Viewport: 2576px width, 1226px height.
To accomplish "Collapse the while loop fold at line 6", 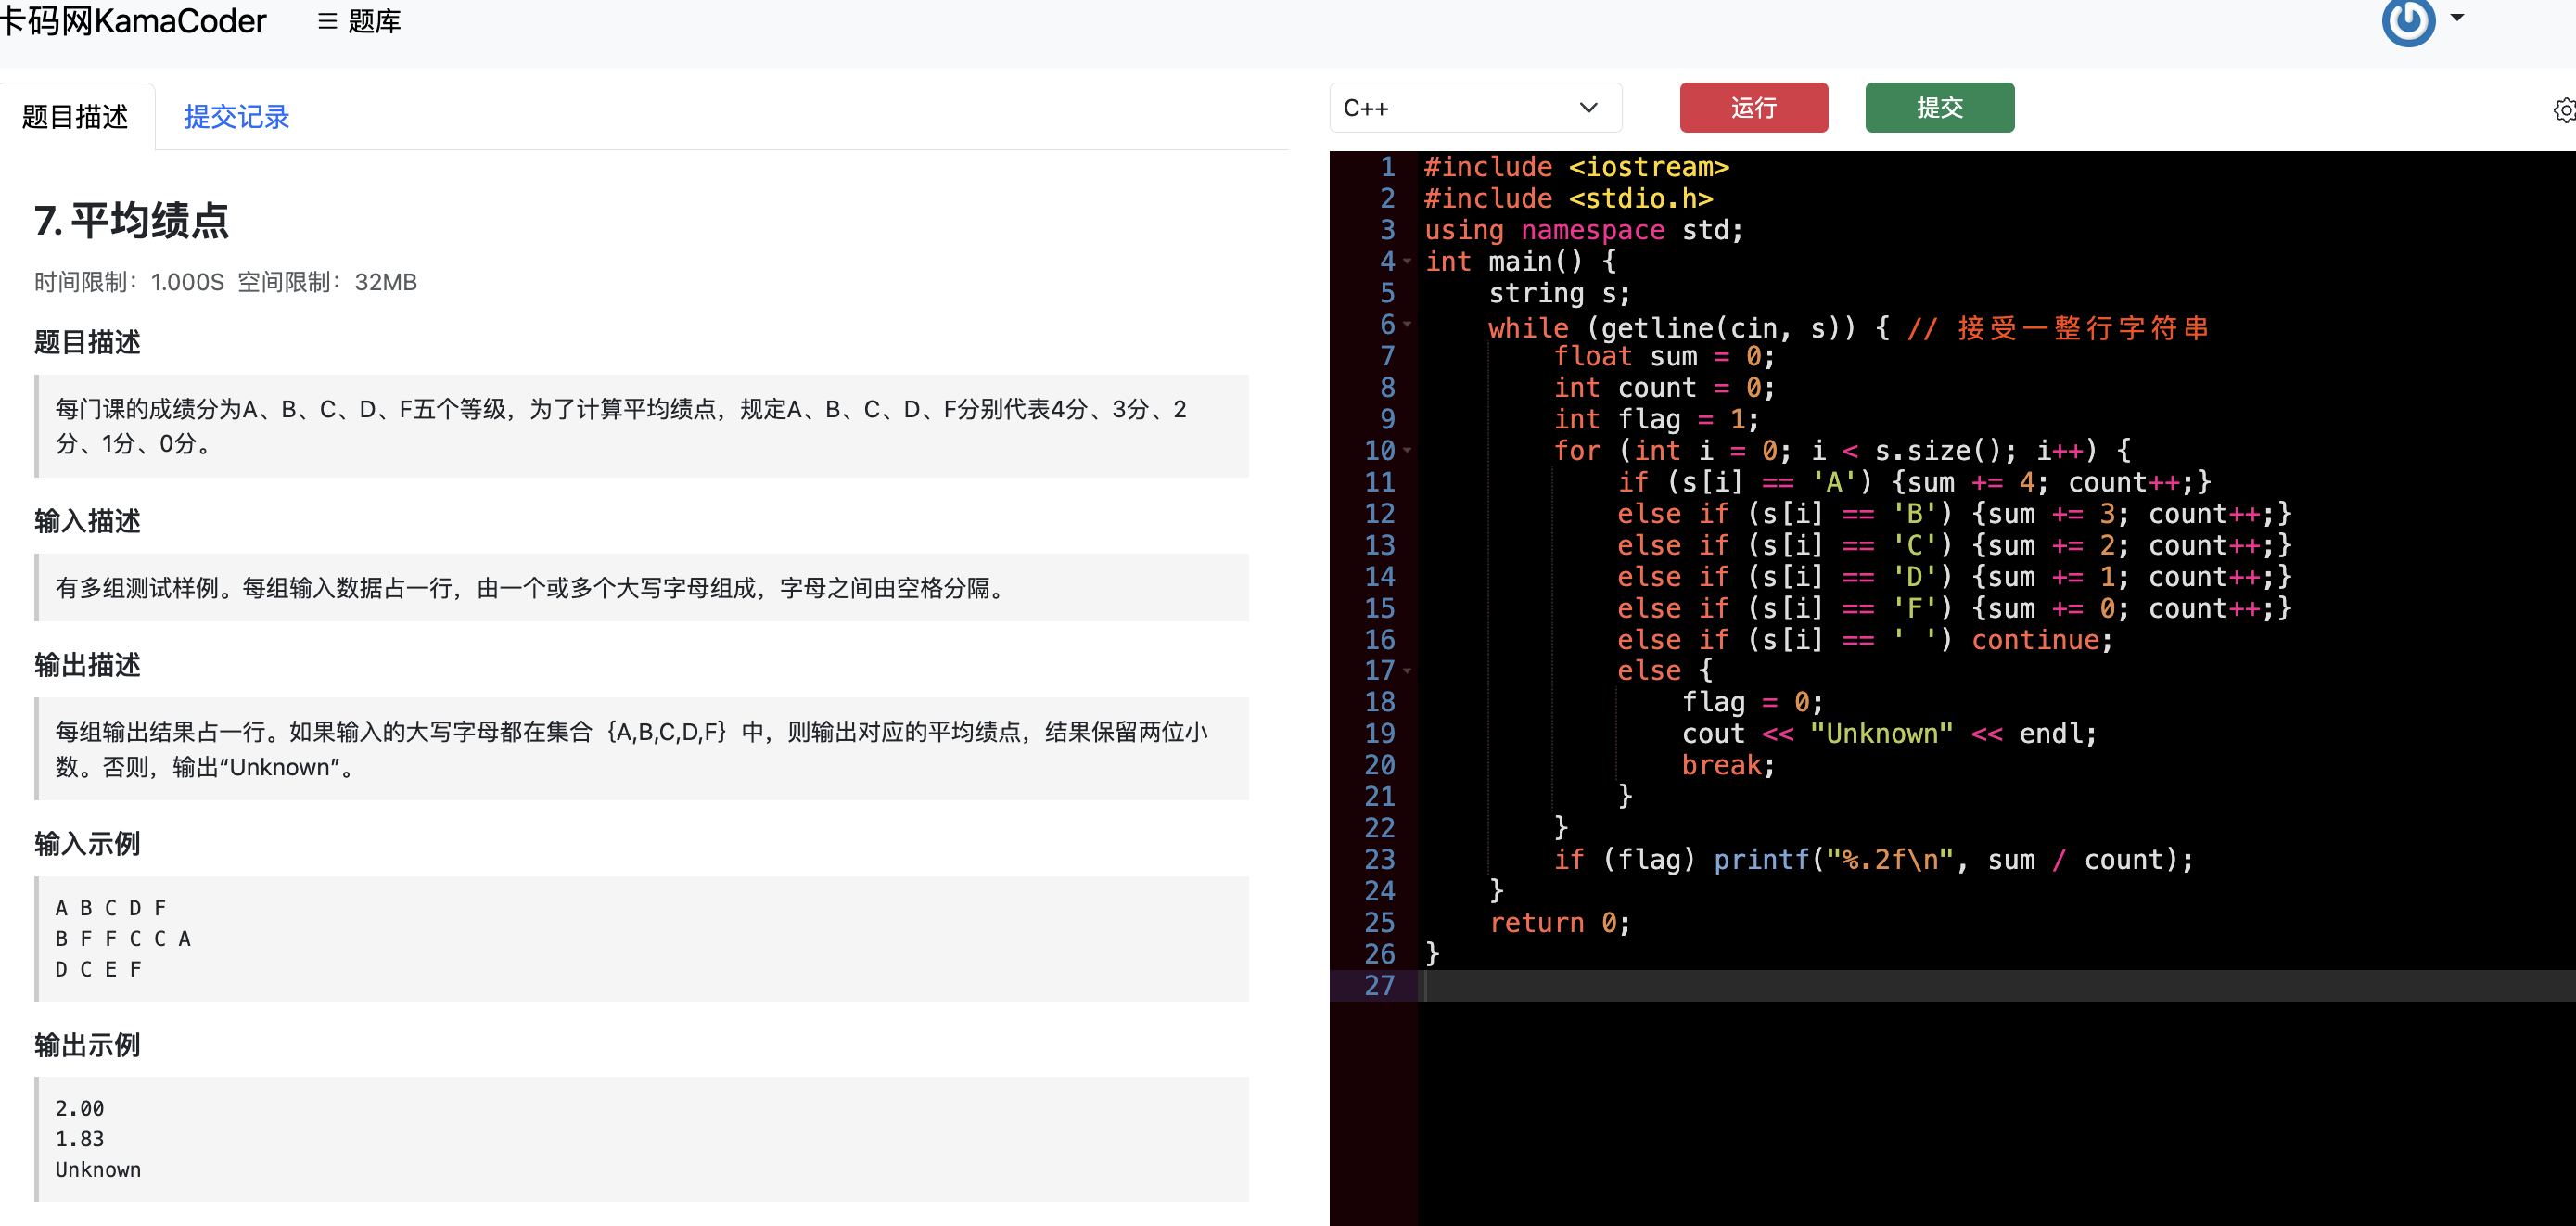I will pyautogui.click(x=1407, y=325).
